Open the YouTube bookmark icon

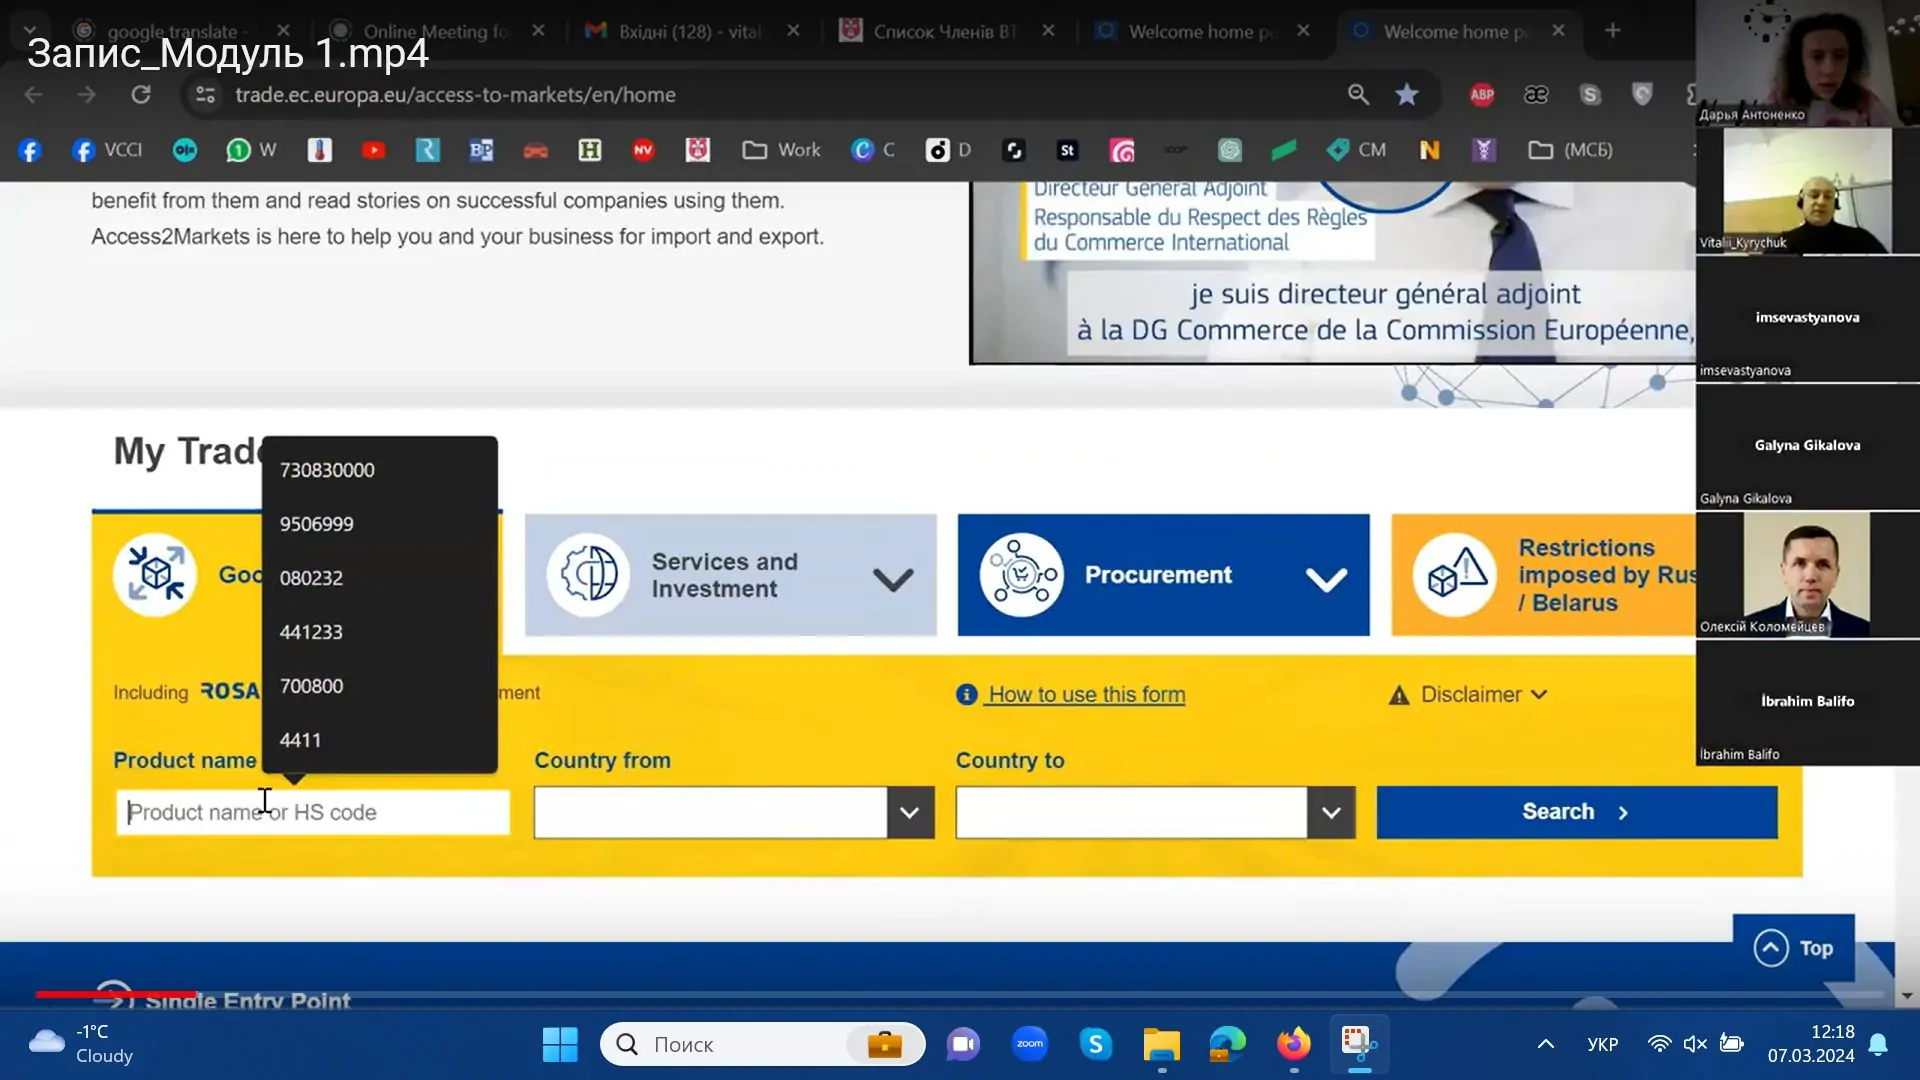click(373, 150)
